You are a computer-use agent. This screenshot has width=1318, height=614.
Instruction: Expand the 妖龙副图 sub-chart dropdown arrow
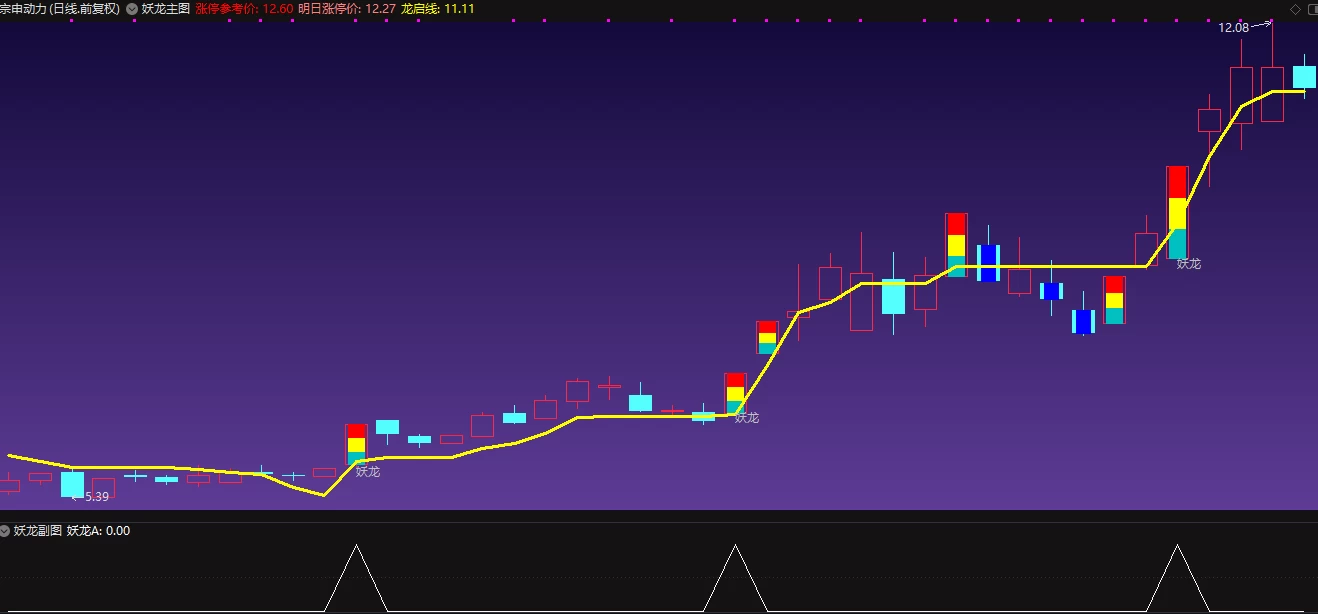5,531
